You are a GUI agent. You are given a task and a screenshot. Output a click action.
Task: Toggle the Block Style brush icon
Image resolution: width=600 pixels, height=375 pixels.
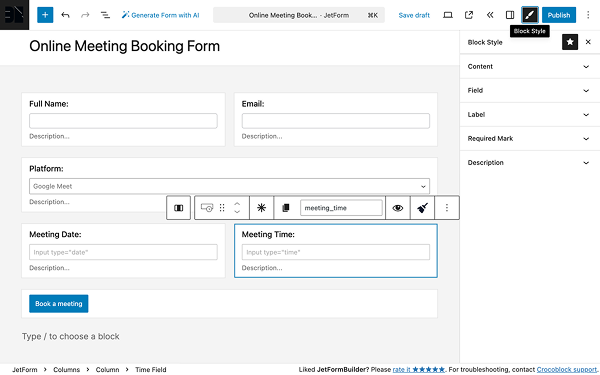click(x=530, y=15)
